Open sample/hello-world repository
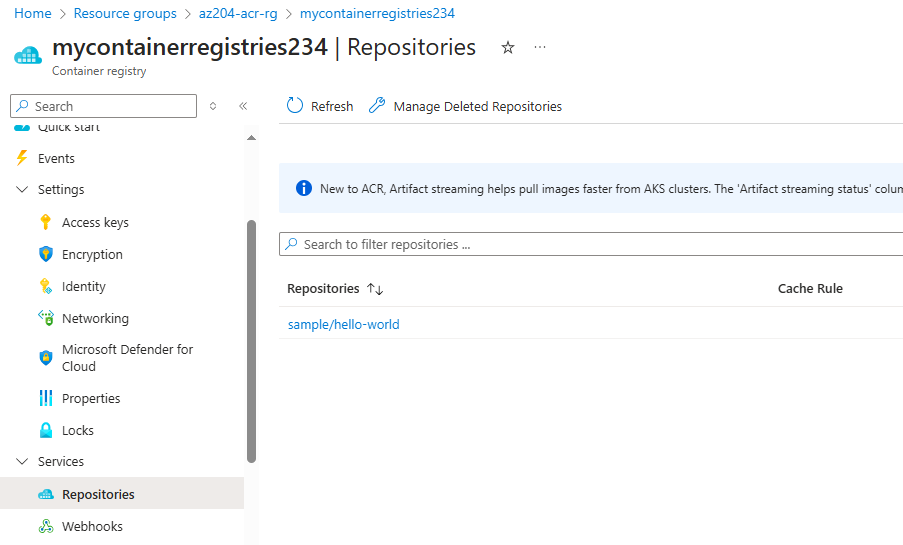 click(343, 324)
